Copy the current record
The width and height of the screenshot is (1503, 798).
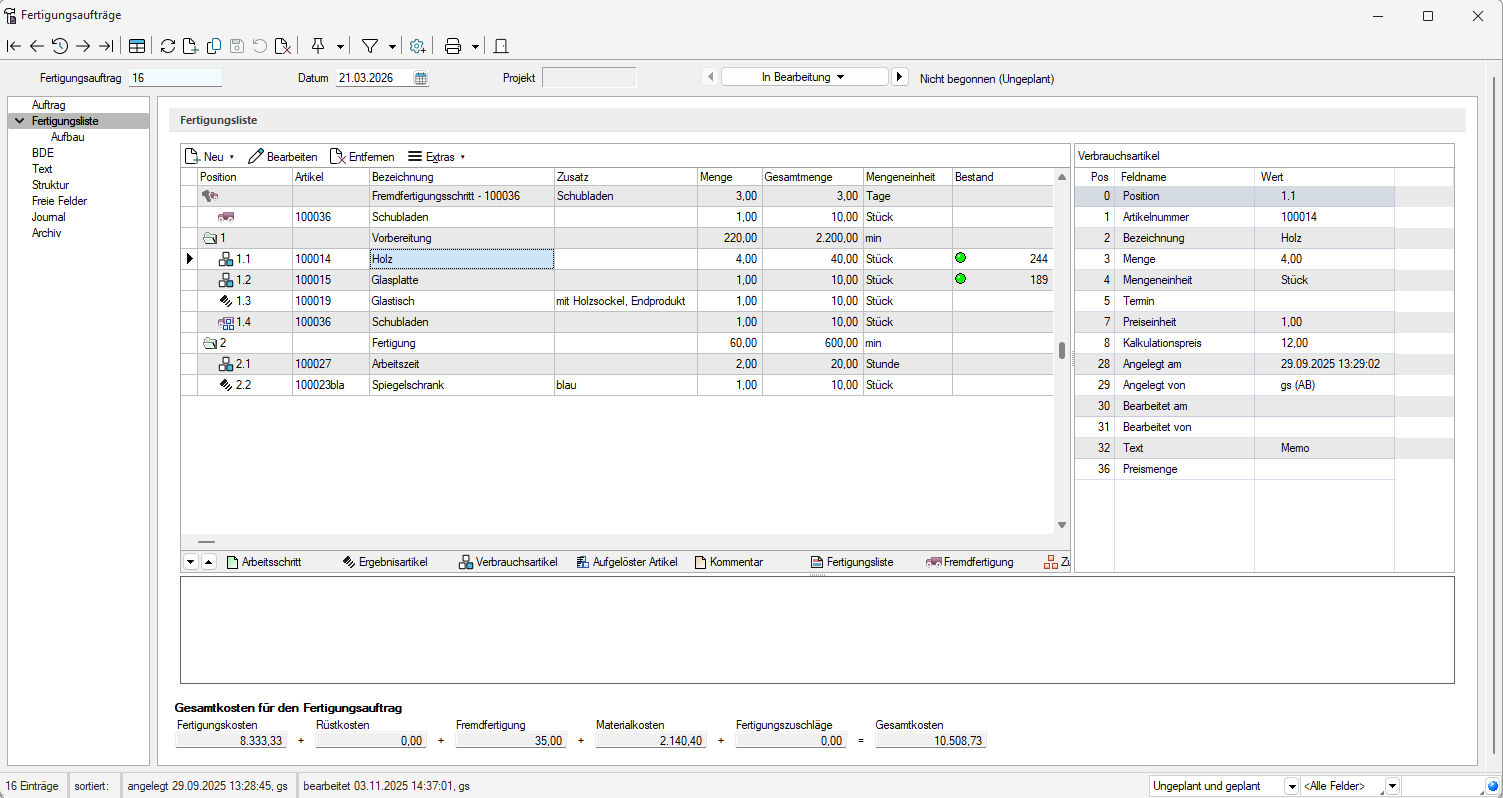(x=214, y=46)
